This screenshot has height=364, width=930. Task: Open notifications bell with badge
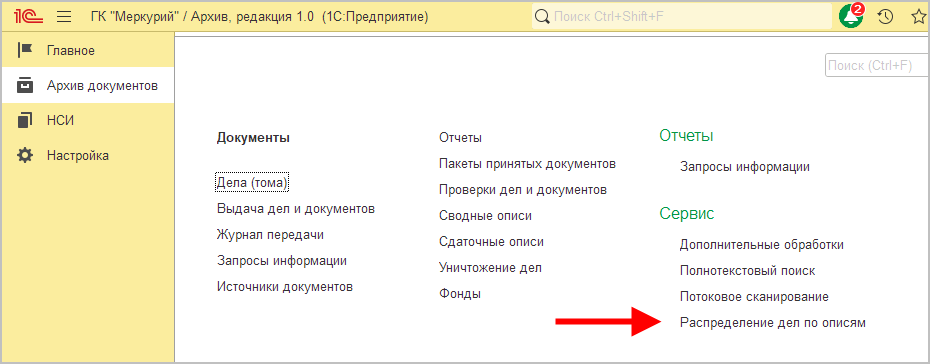(852, 16)
